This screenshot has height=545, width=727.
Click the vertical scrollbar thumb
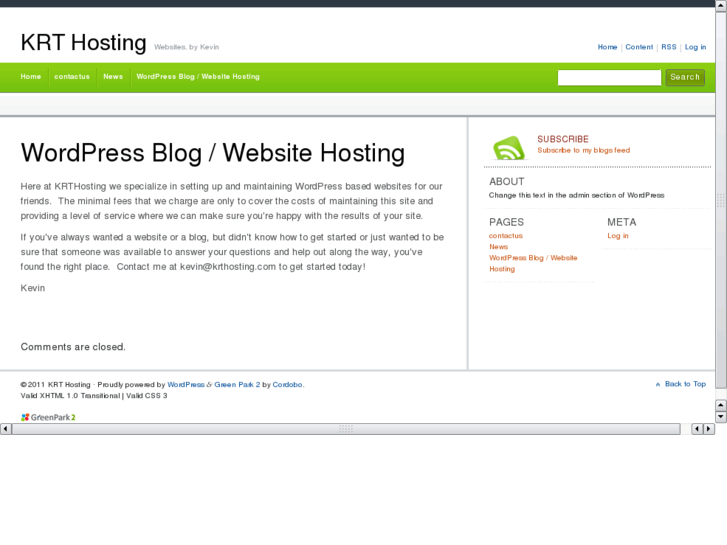(x=721, y=199)
